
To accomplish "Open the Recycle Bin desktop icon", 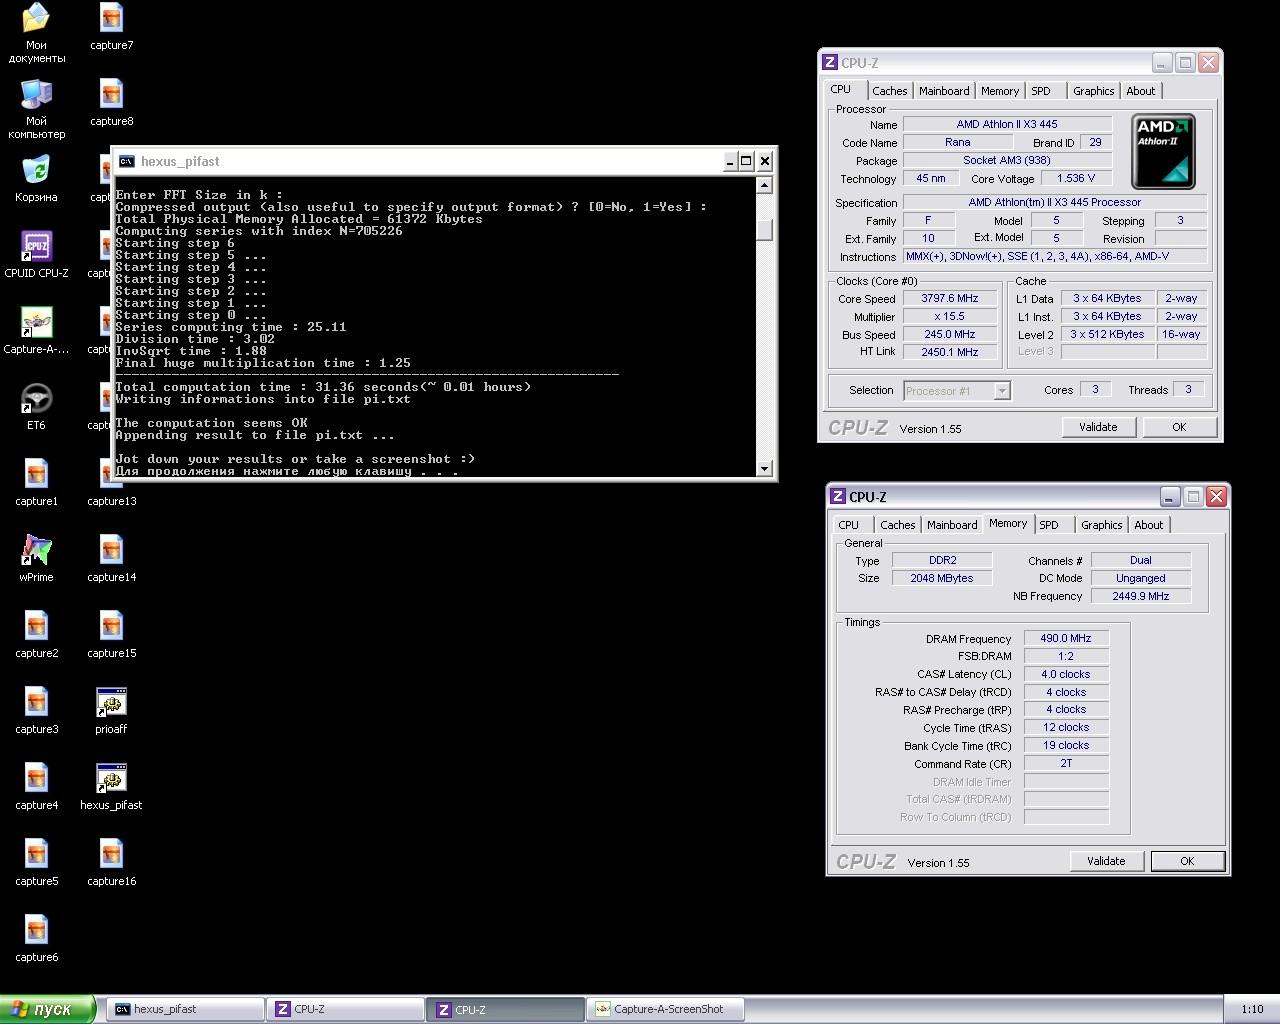I will 36,178.
